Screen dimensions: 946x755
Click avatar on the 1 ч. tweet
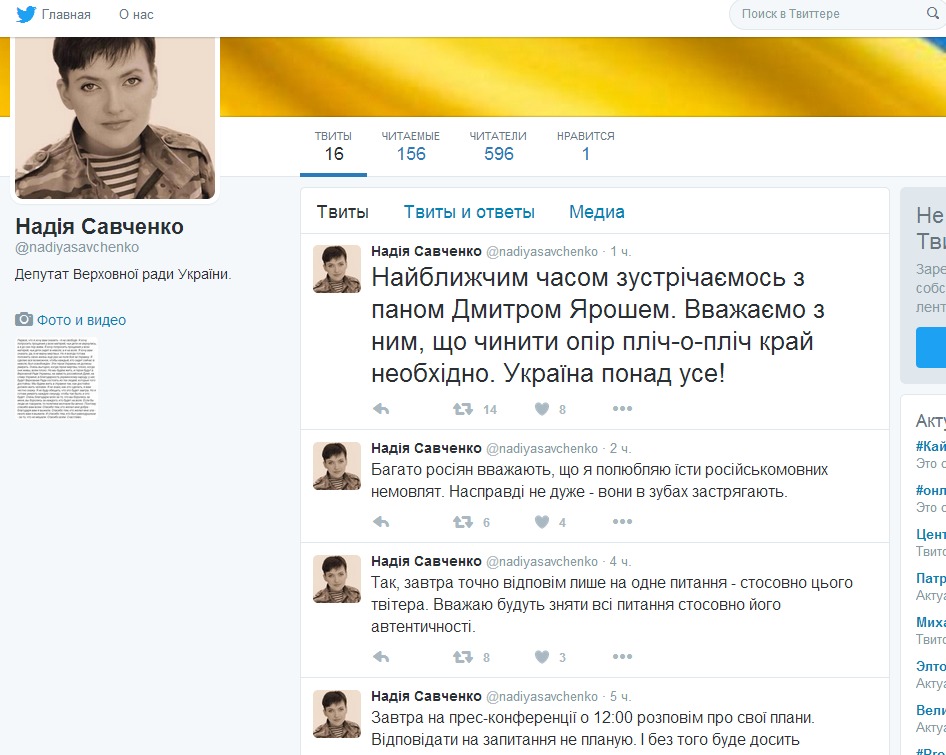click(x=337, y=269)
